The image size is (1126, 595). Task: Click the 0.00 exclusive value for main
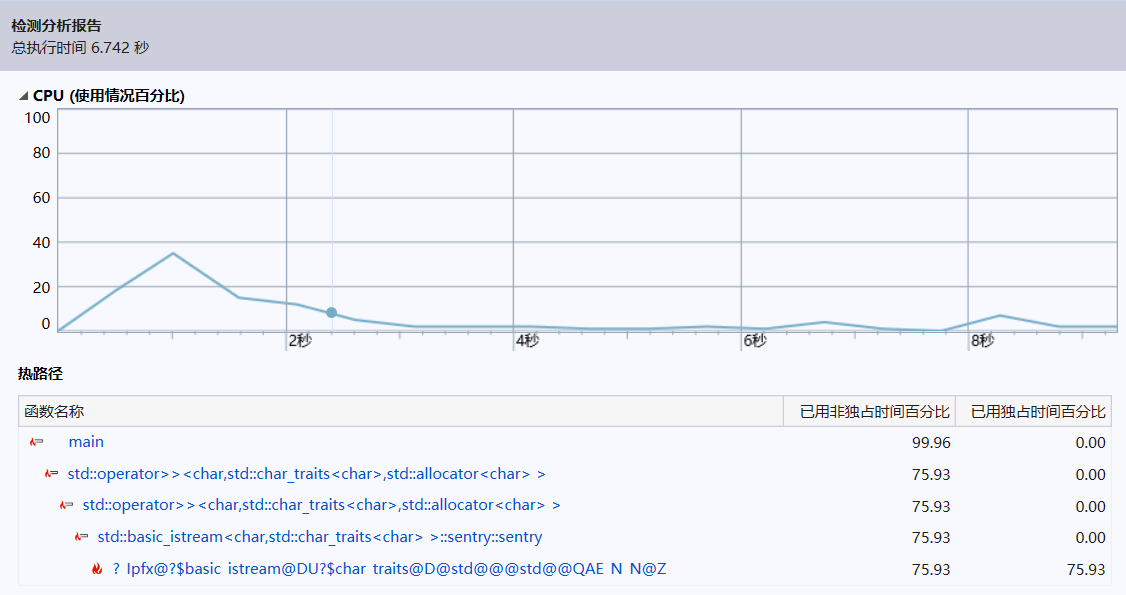pos(1090,443)
